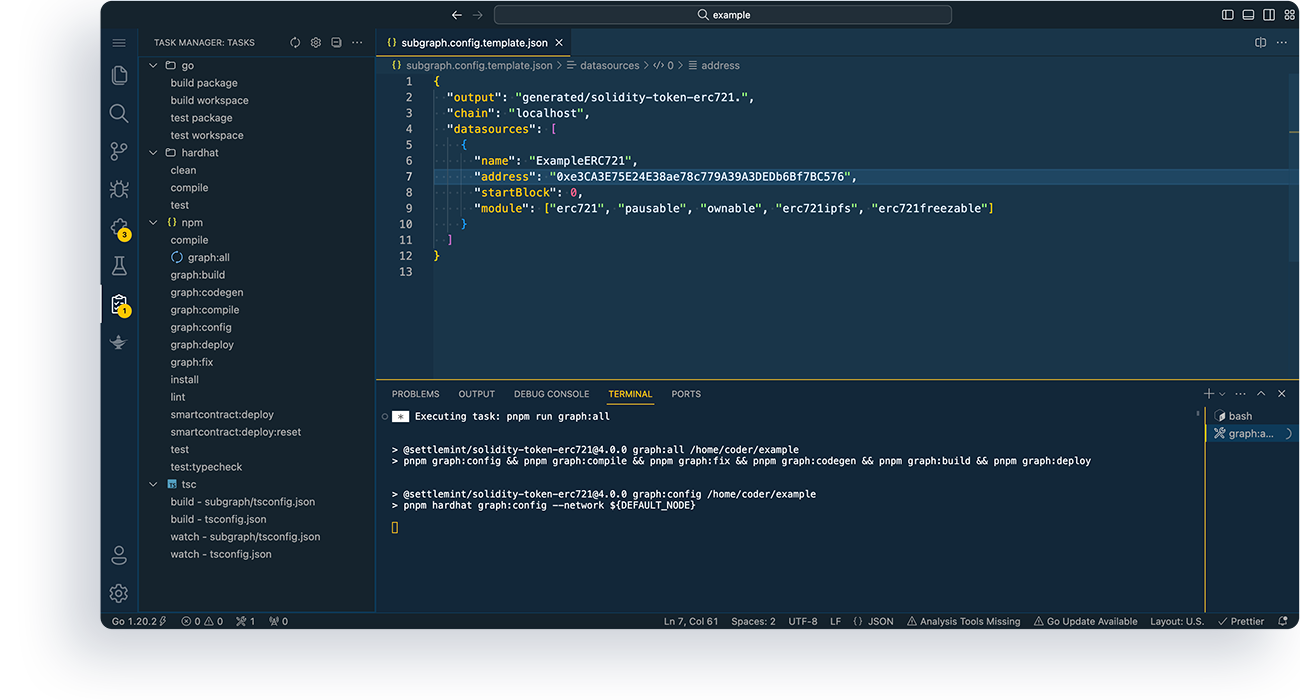Image resolution: width=1300 pixels, height=700 pixels.
Task: Toggle the secondary sidebar visibility
Action: click(x=1268, y=14)
